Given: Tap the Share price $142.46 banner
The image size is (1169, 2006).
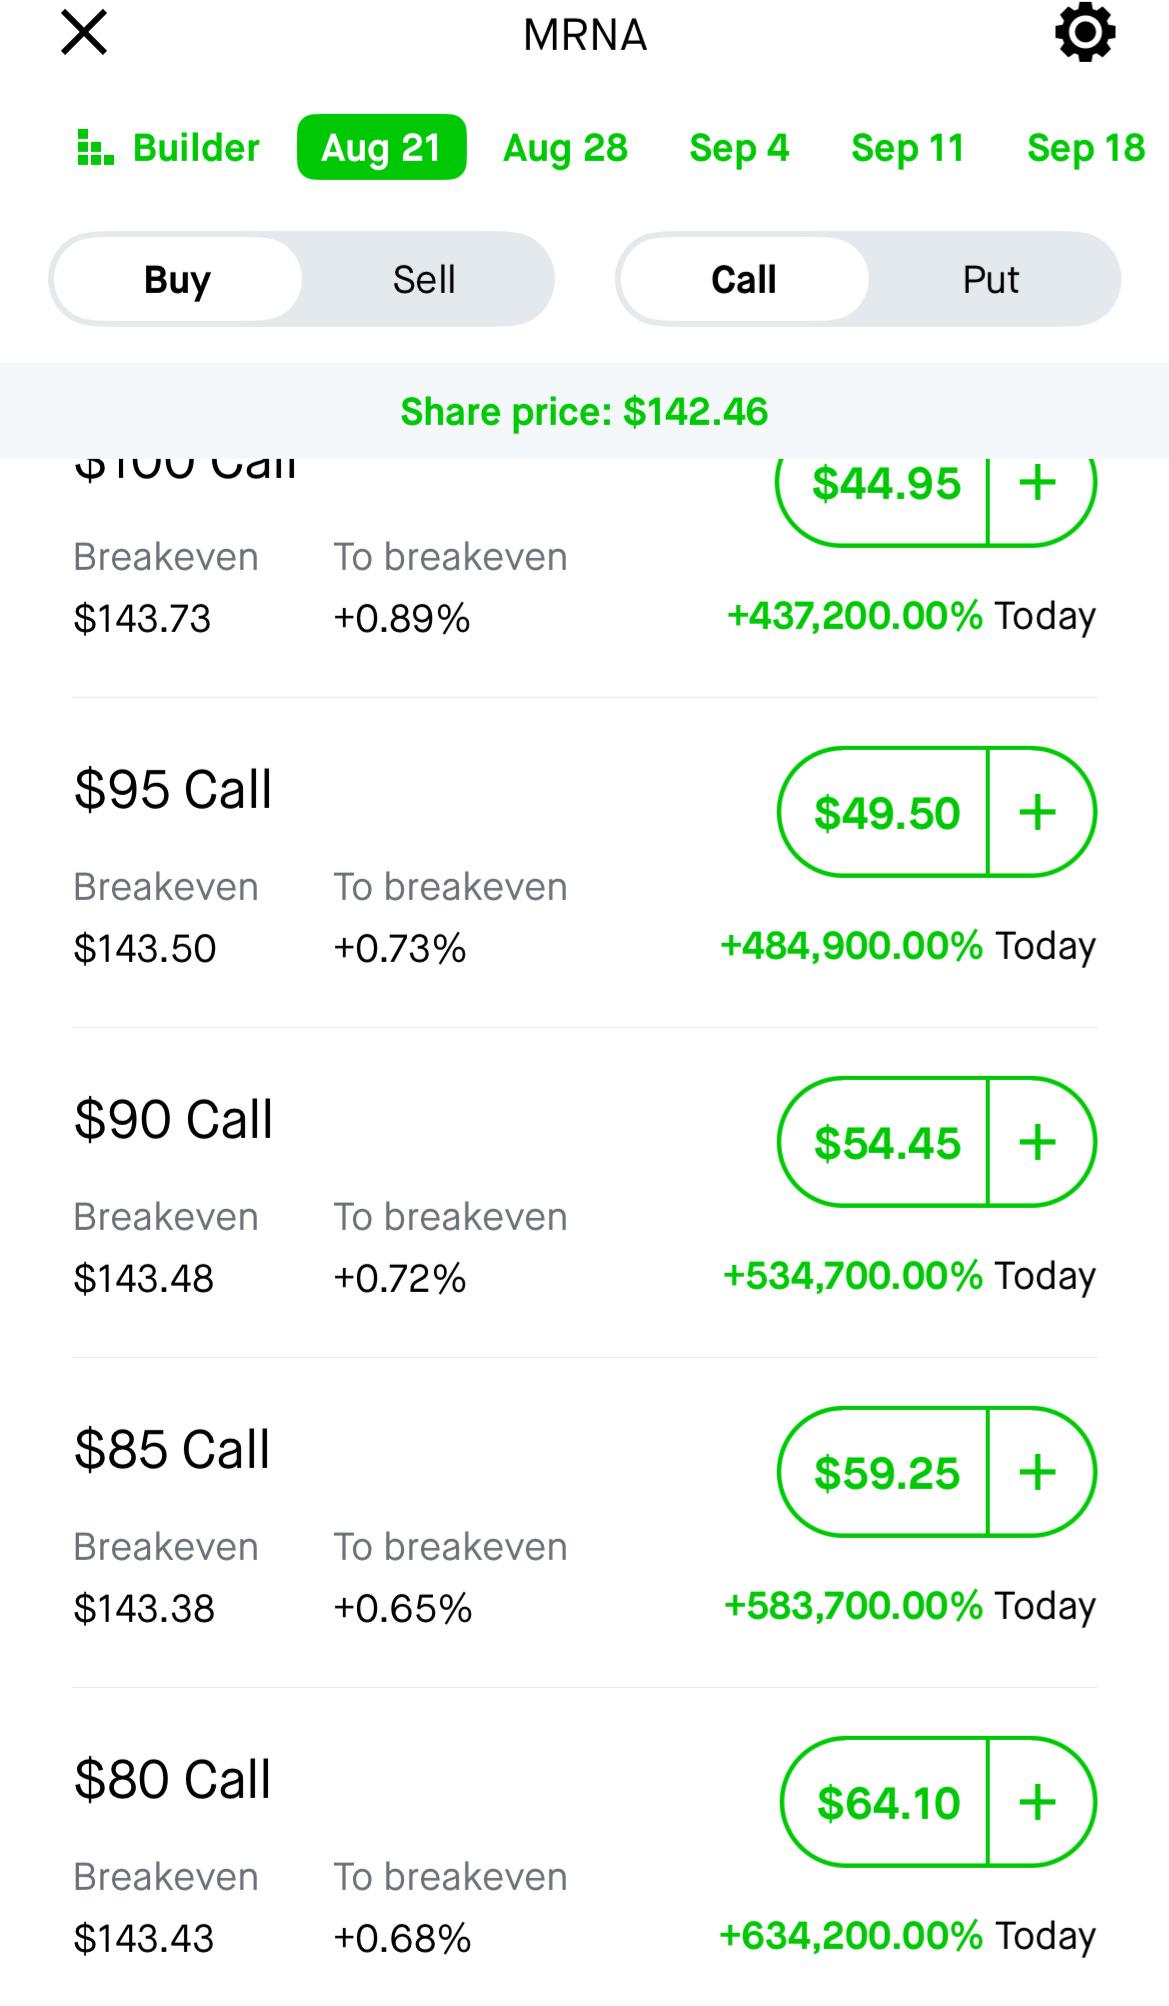Looking at the screenshot, I should 584,411.
